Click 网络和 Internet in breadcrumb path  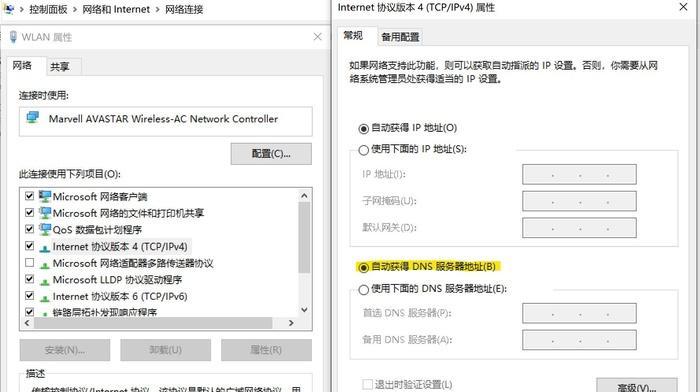[x=116, y=9]
